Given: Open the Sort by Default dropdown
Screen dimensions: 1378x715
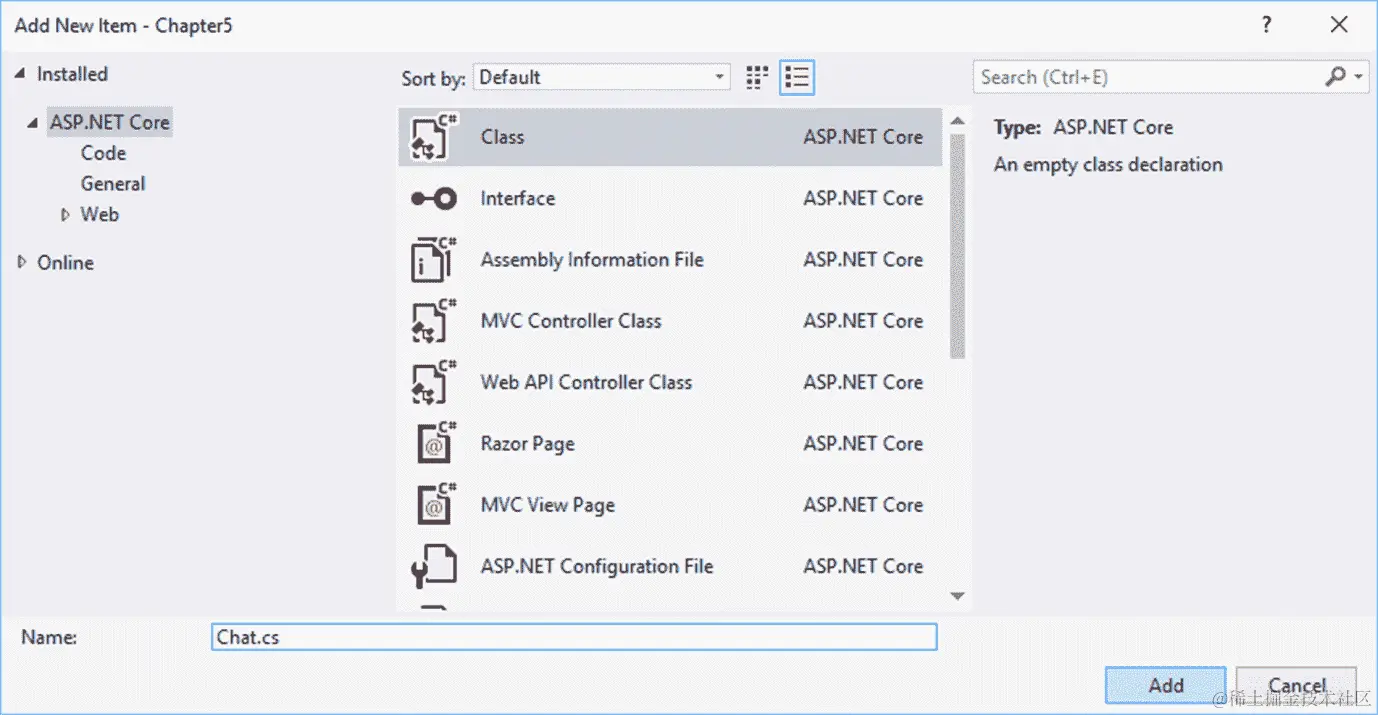Looking at the screenshot, I should pos(603,77).
